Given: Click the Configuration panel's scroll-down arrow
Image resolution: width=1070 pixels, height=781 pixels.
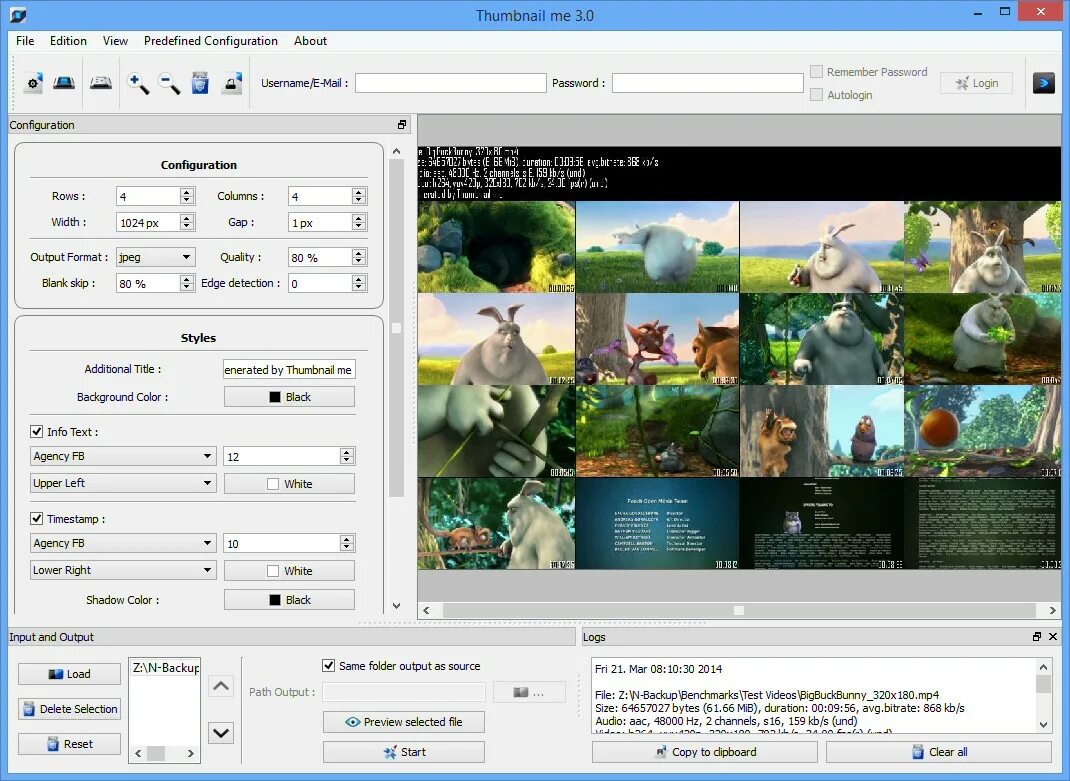Looking at the screenshot, I should [396, 606].
